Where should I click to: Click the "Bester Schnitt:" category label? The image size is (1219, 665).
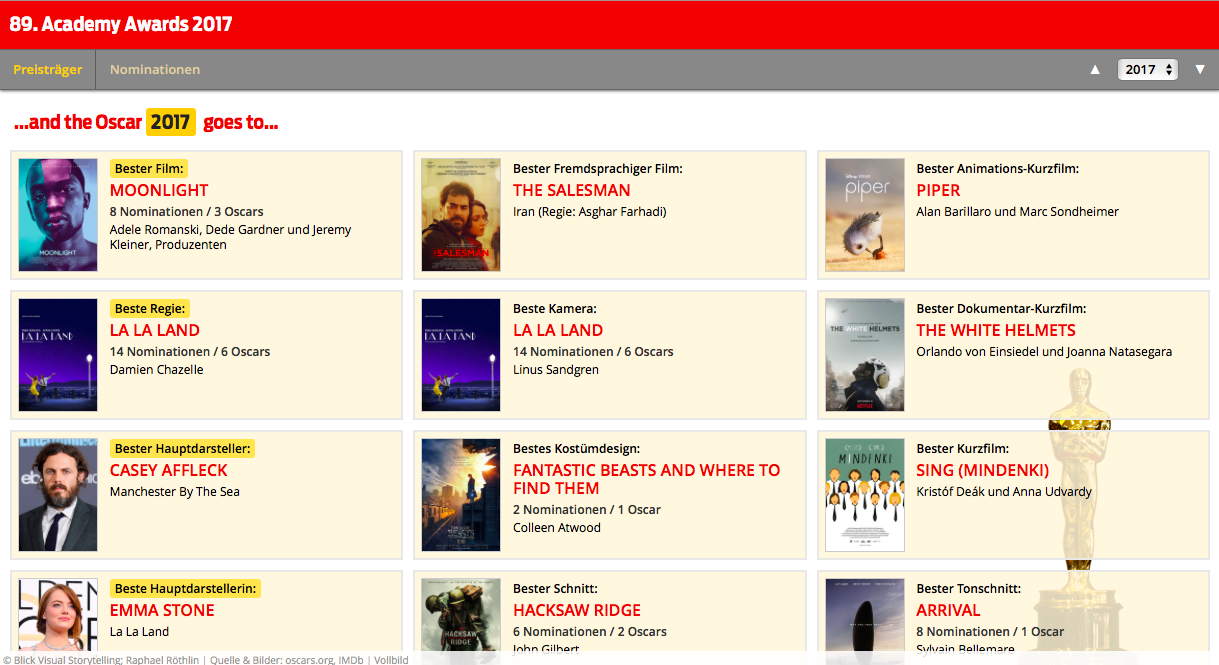555,589
